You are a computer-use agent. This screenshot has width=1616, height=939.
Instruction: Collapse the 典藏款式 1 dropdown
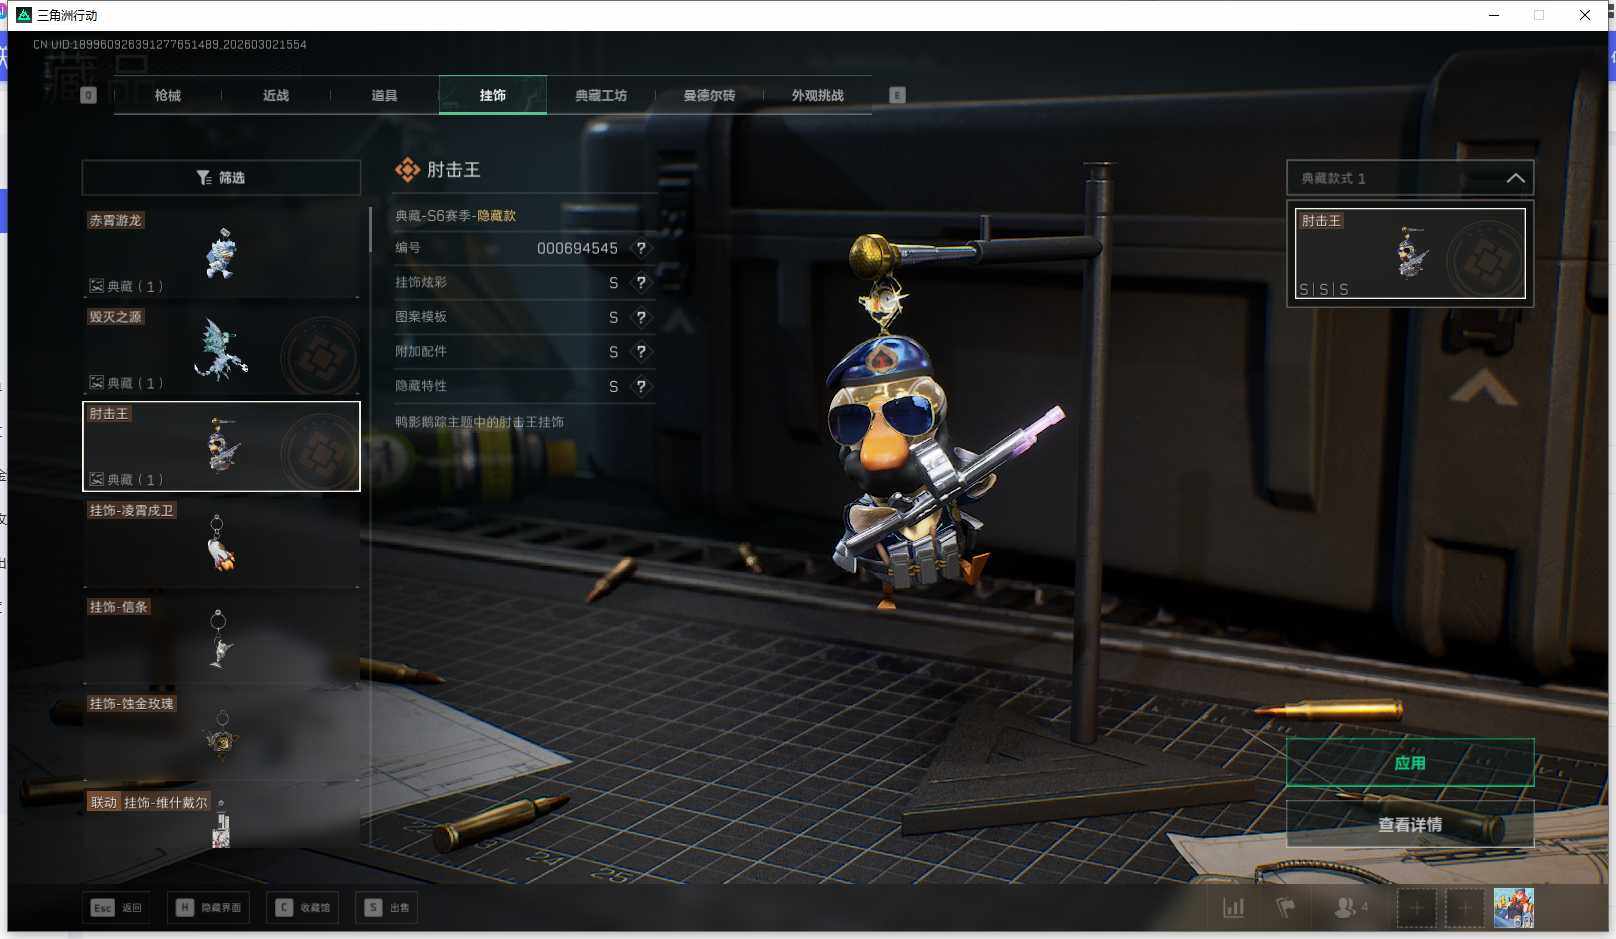pyautogui.click(x=1410, y=178)
